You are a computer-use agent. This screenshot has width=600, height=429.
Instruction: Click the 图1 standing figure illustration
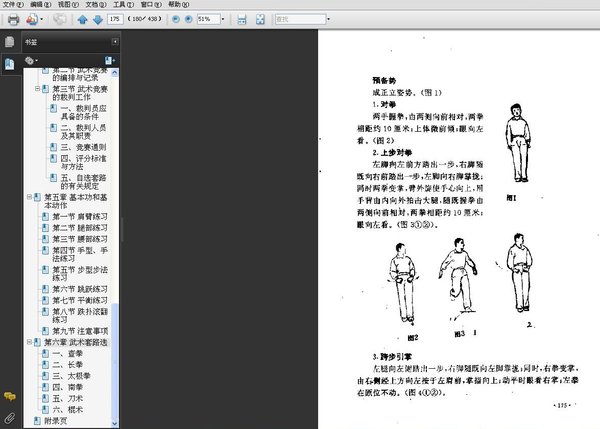518,143
